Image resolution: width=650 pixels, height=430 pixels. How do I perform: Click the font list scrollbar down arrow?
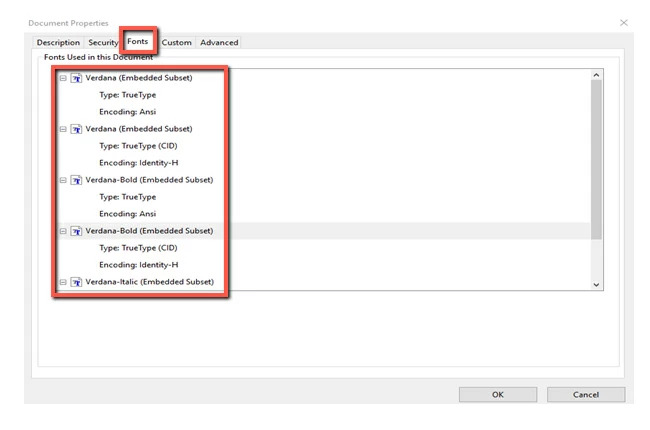pos(597,285)
